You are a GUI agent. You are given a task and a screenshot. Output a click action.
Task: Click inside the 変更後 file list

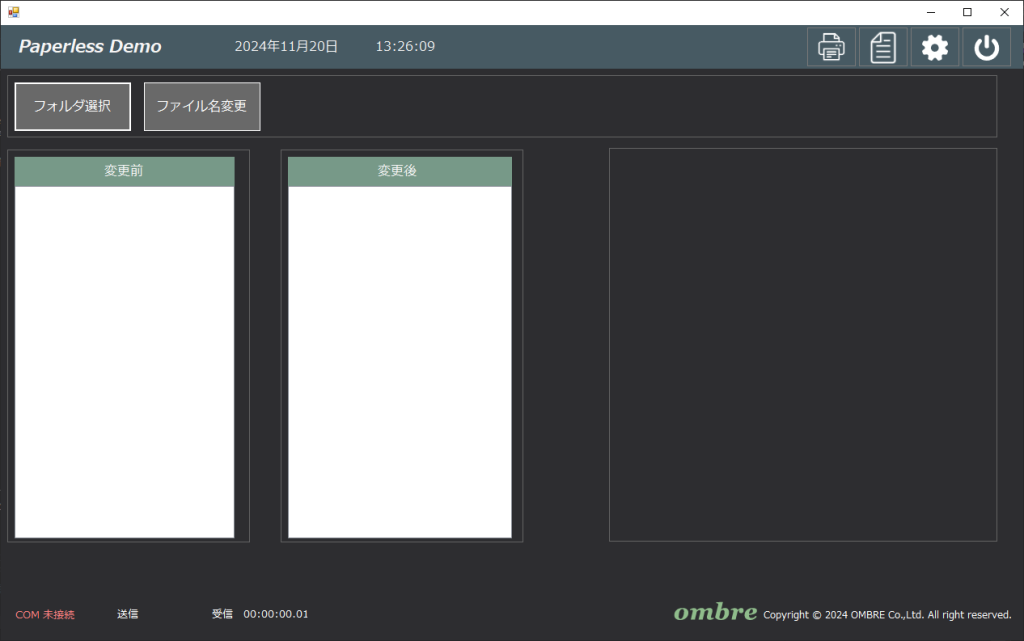click(x=399, y=361)
